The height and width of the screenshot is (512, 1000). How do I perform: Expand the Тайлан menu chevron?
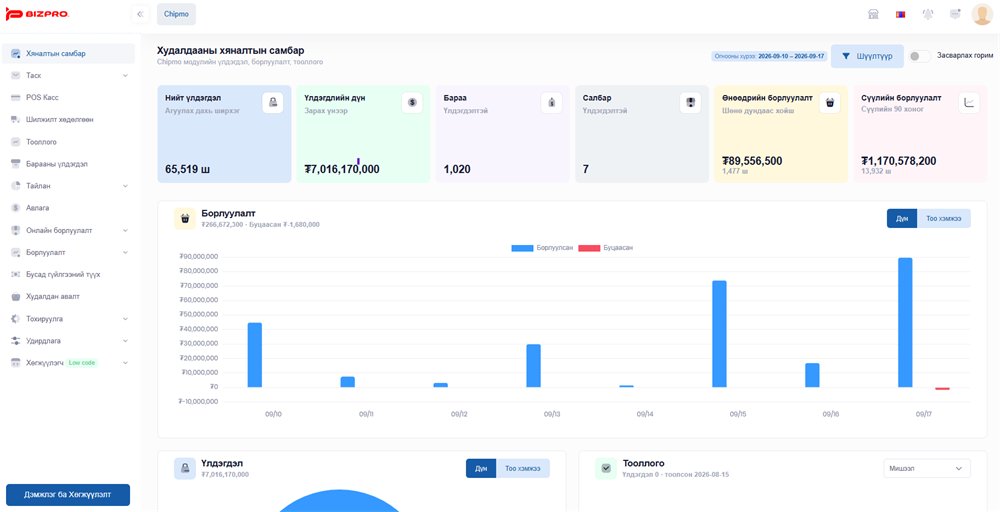[125, 186]
